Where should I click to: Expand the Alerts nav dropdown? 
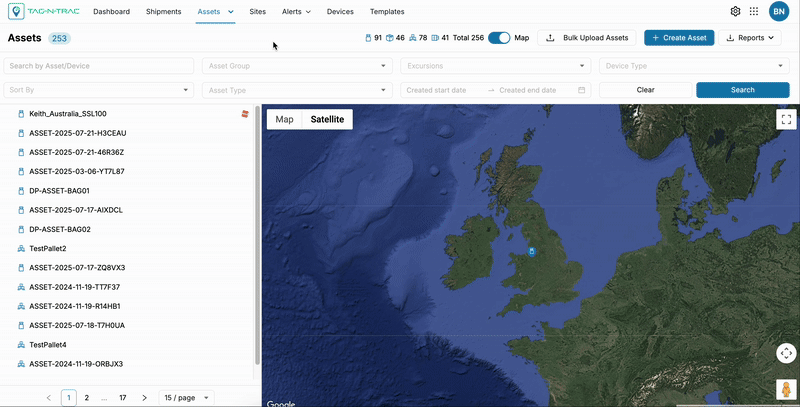pyautogui.click(x=308, y=12)
